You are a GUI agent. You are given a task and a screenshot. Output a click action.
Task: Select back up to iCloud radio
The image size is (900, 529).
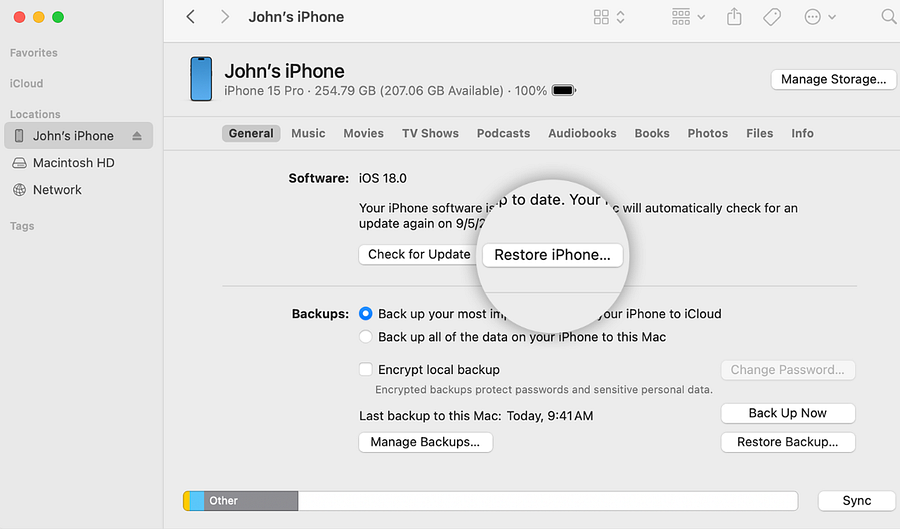tap(366, 313)
